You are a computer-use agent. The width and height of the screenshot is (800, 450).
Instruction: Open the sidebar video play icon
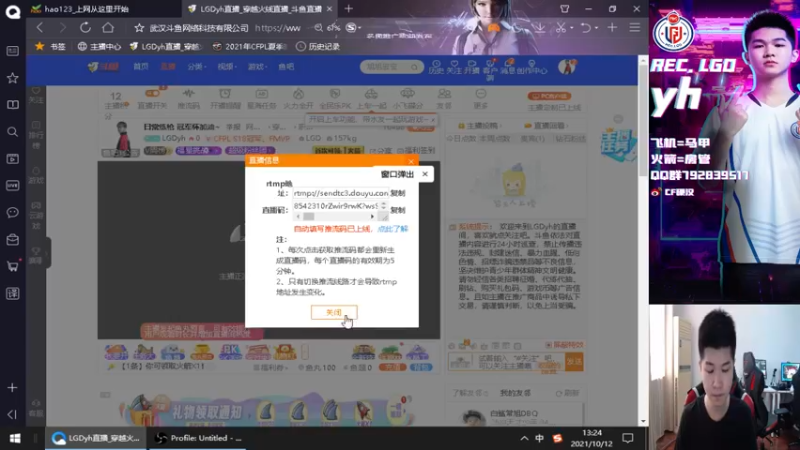click(13, 159)
